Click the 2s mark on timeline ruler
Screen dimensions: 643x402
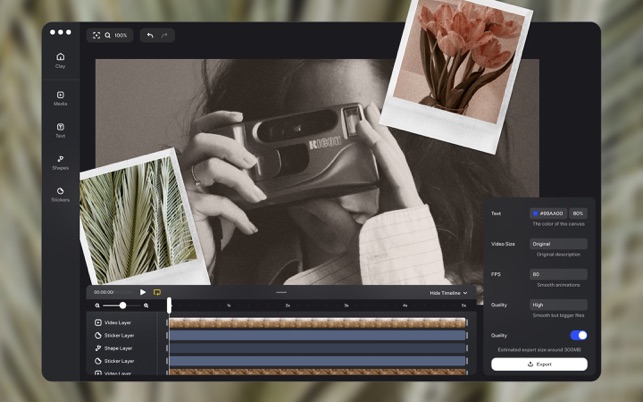[288, 306]
